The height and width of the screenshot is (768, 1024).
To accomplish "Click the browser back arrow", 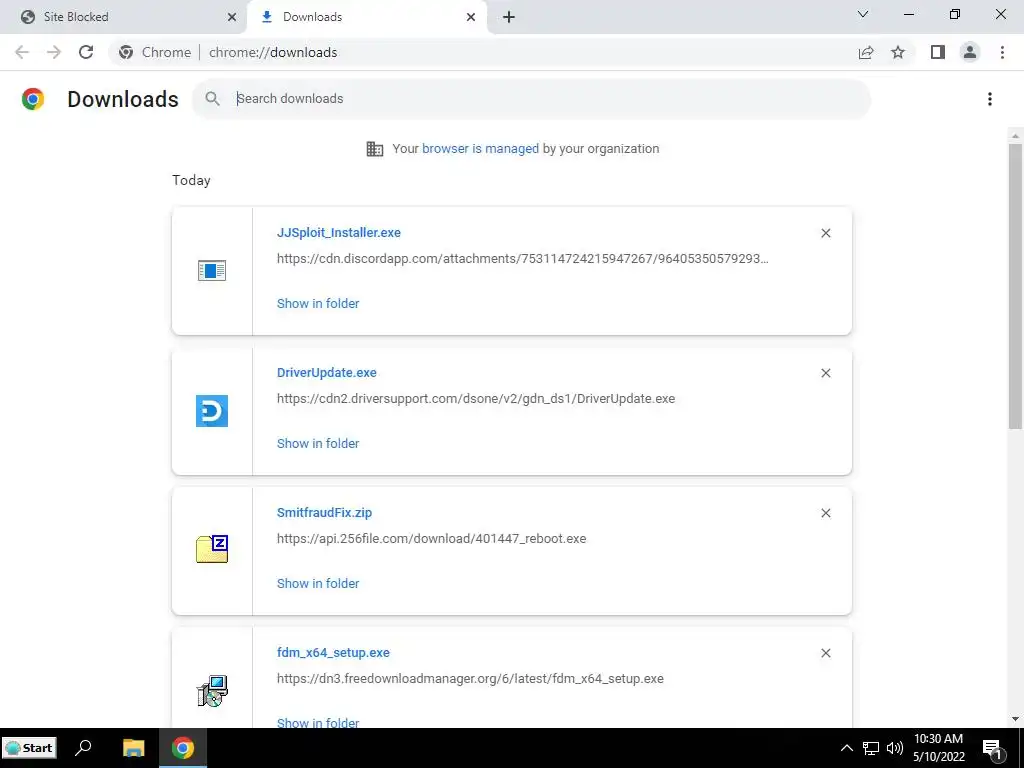I will pos(22,52).
